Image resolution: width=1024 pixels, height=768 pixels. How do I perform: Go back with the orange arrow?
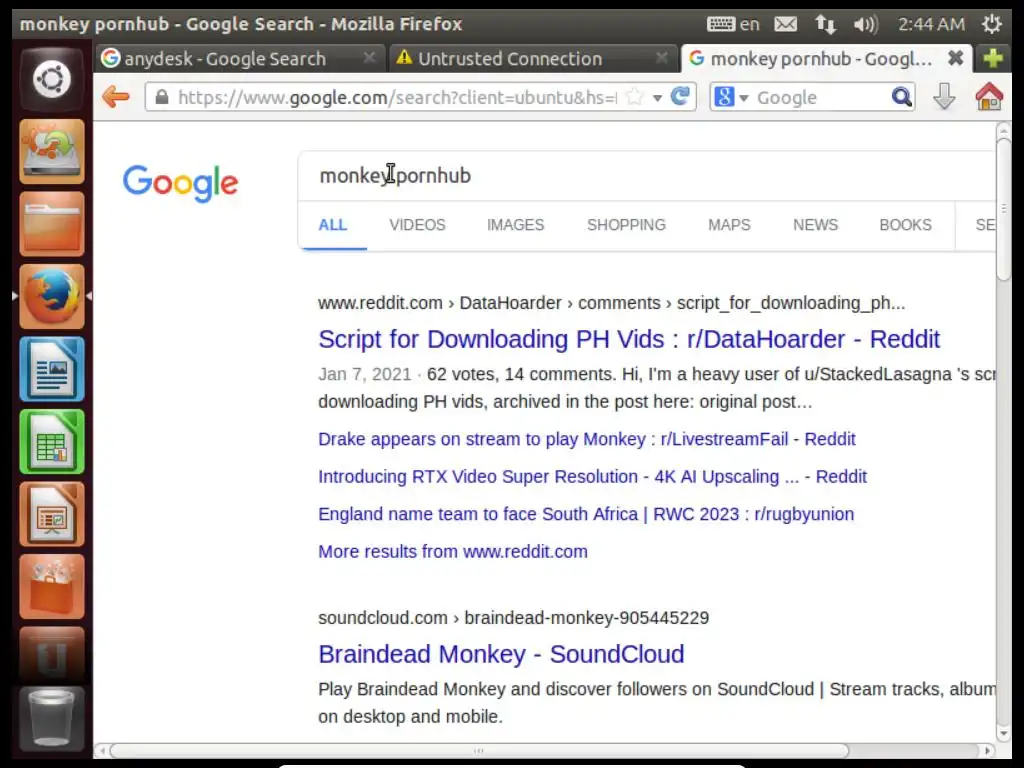click(x=116, y=97)
